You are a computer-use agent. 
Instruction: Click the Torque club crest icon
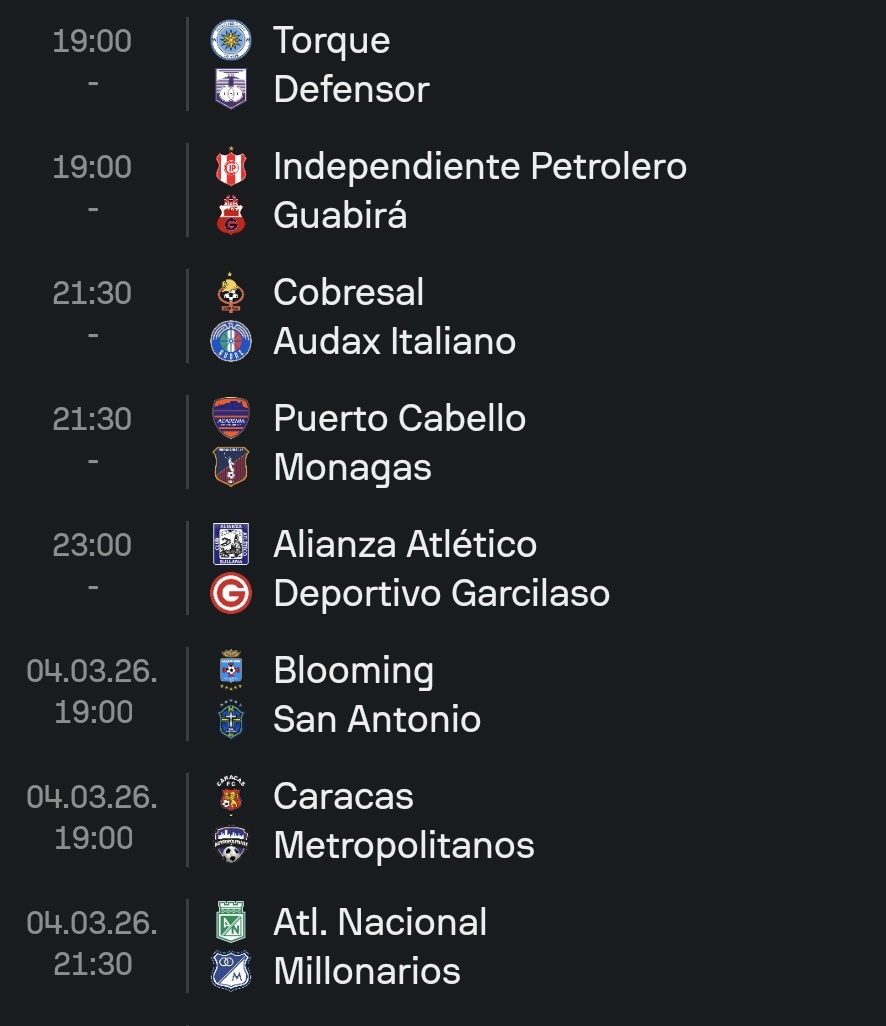coord(231,41)
